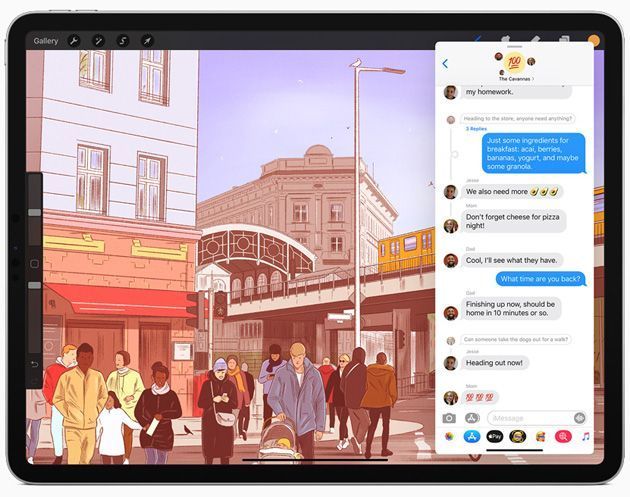Activate the S-shaped Selection tool
Screen dimensions: 630x497
tap(123, 41)
